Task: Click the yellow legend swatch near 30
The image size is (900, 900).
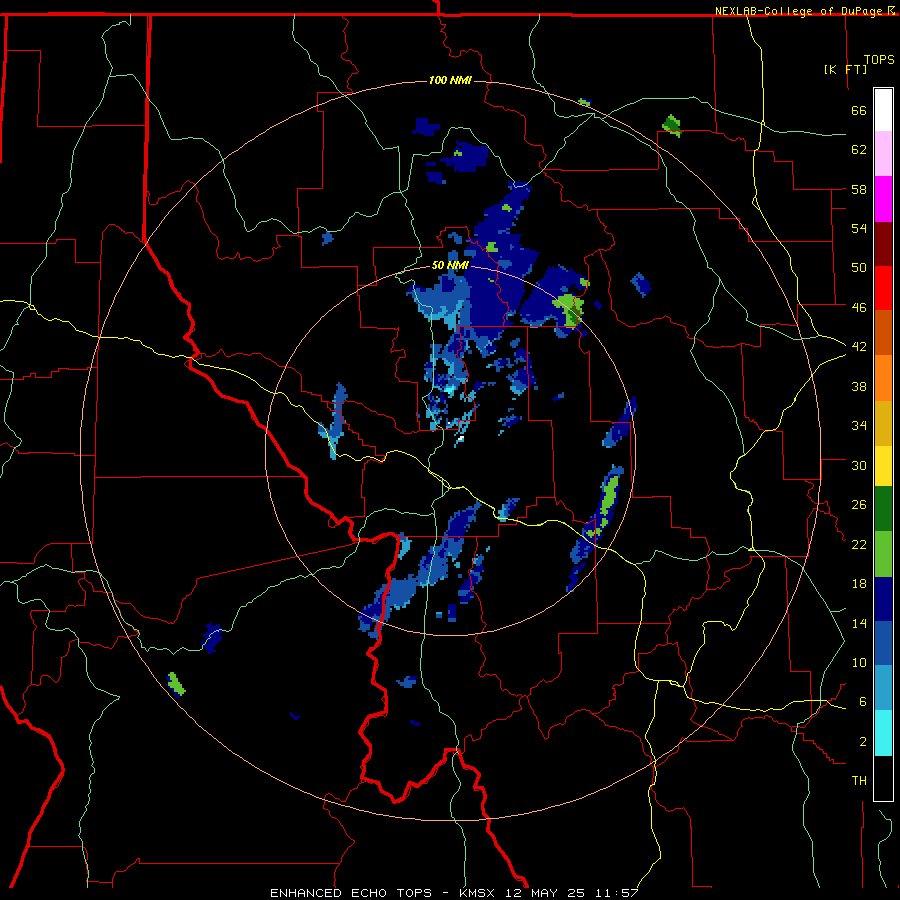Action: click(x=883, y=466)
